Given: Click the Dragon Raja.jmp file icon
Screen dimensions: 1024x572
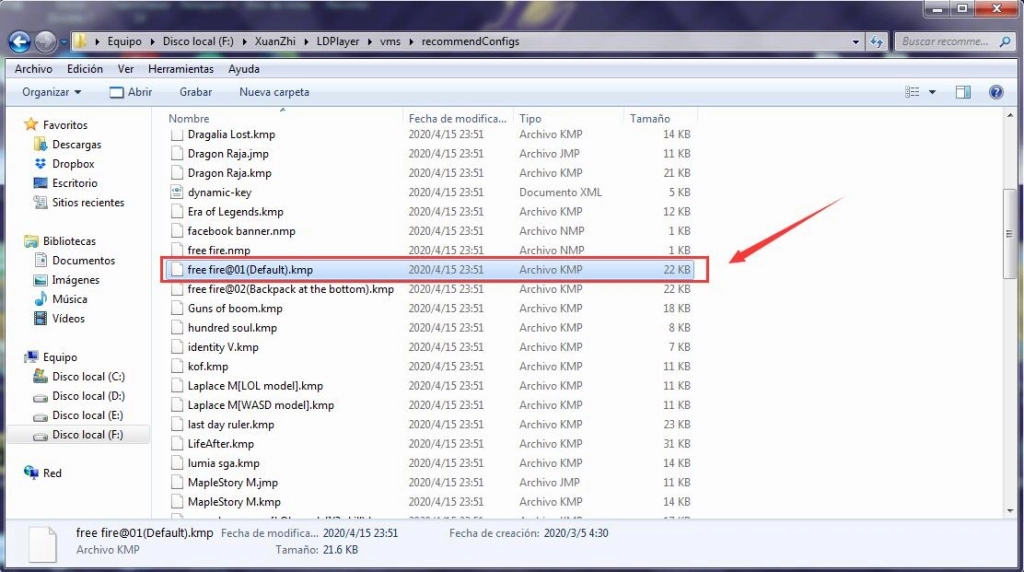Looking at the screenshot, I should click(x=176, y=153).
